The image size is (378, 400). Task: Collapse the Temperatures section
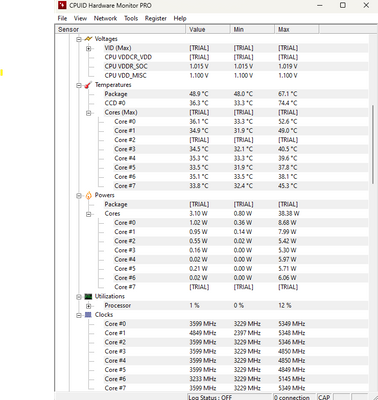[79, 85]
